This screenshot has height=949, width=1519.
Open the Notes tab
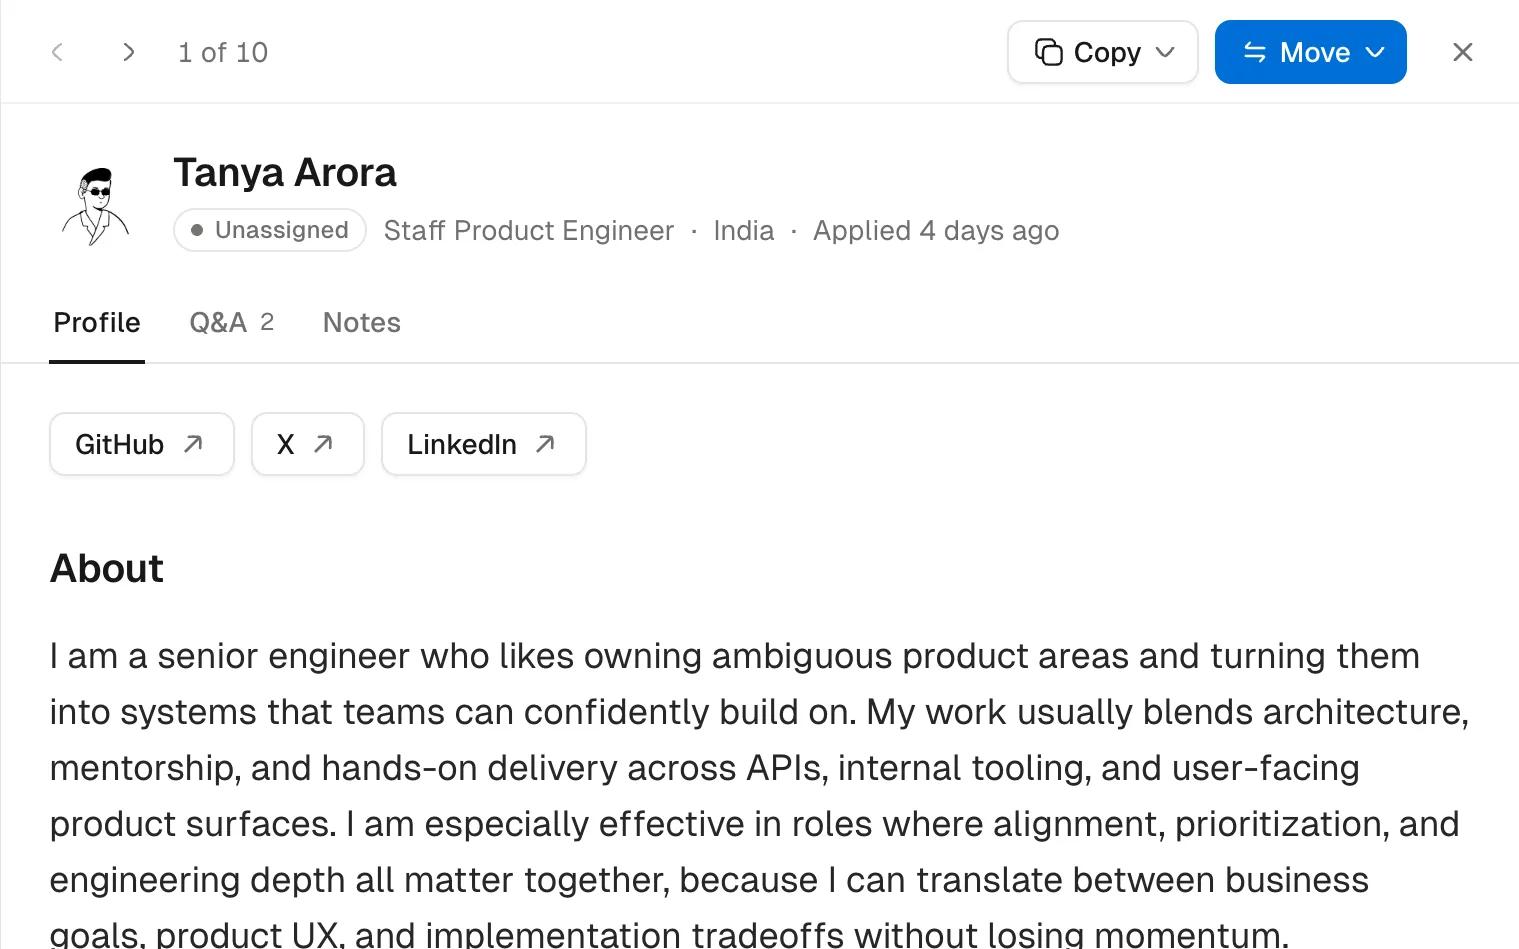point(361,323)
